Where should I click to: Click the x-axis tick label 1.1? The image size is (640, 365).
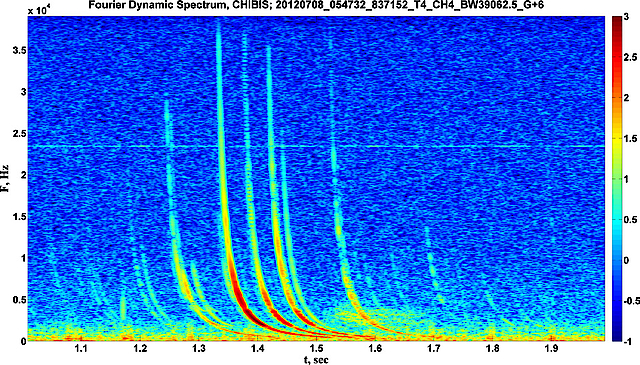(81, 348)
